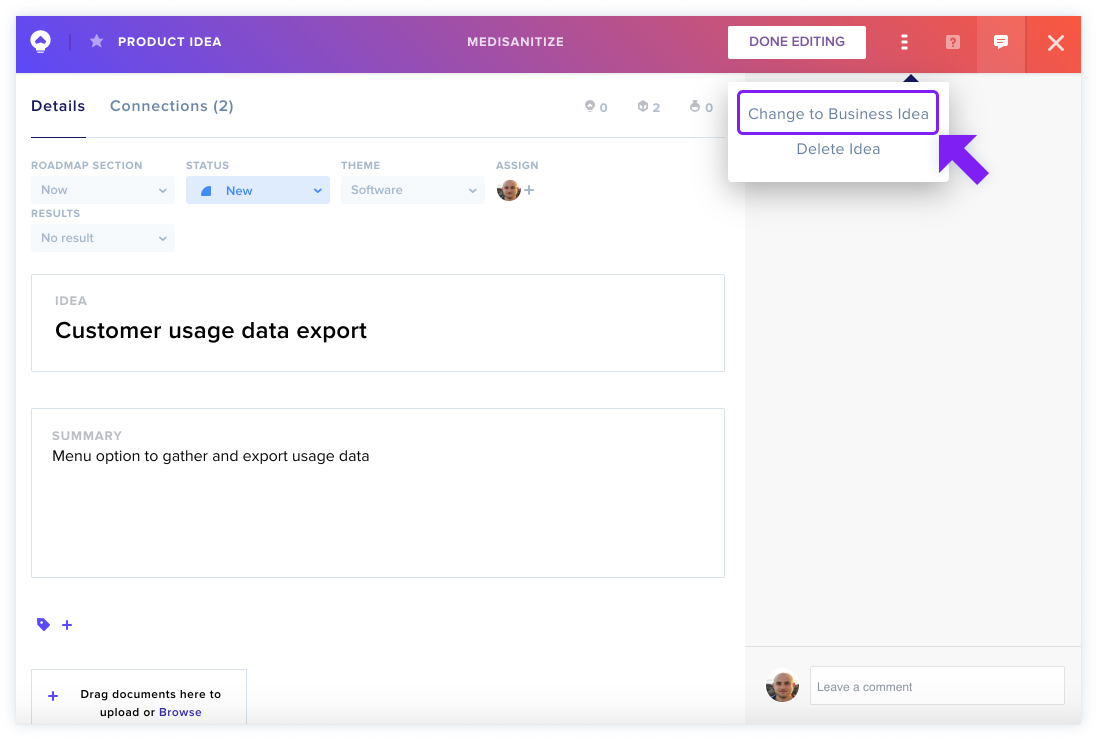Switch to the Connections (2) tab

pyautogui.click(x=171, y=106)
